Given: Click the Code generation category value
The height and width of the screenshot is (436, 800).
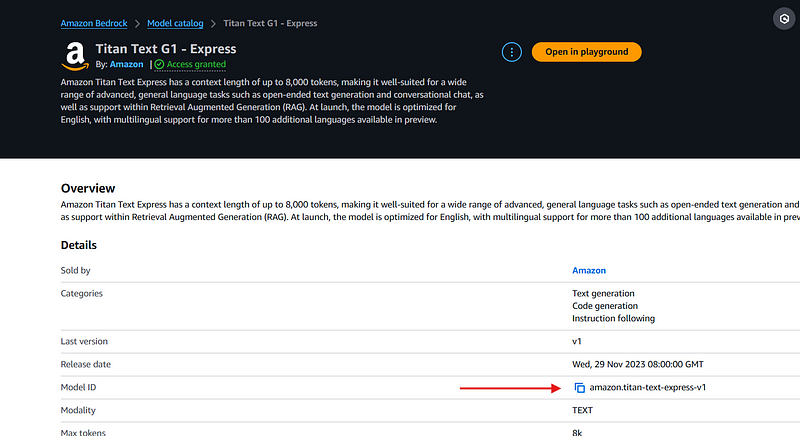Looking at the screenshot, I should 605,306.
